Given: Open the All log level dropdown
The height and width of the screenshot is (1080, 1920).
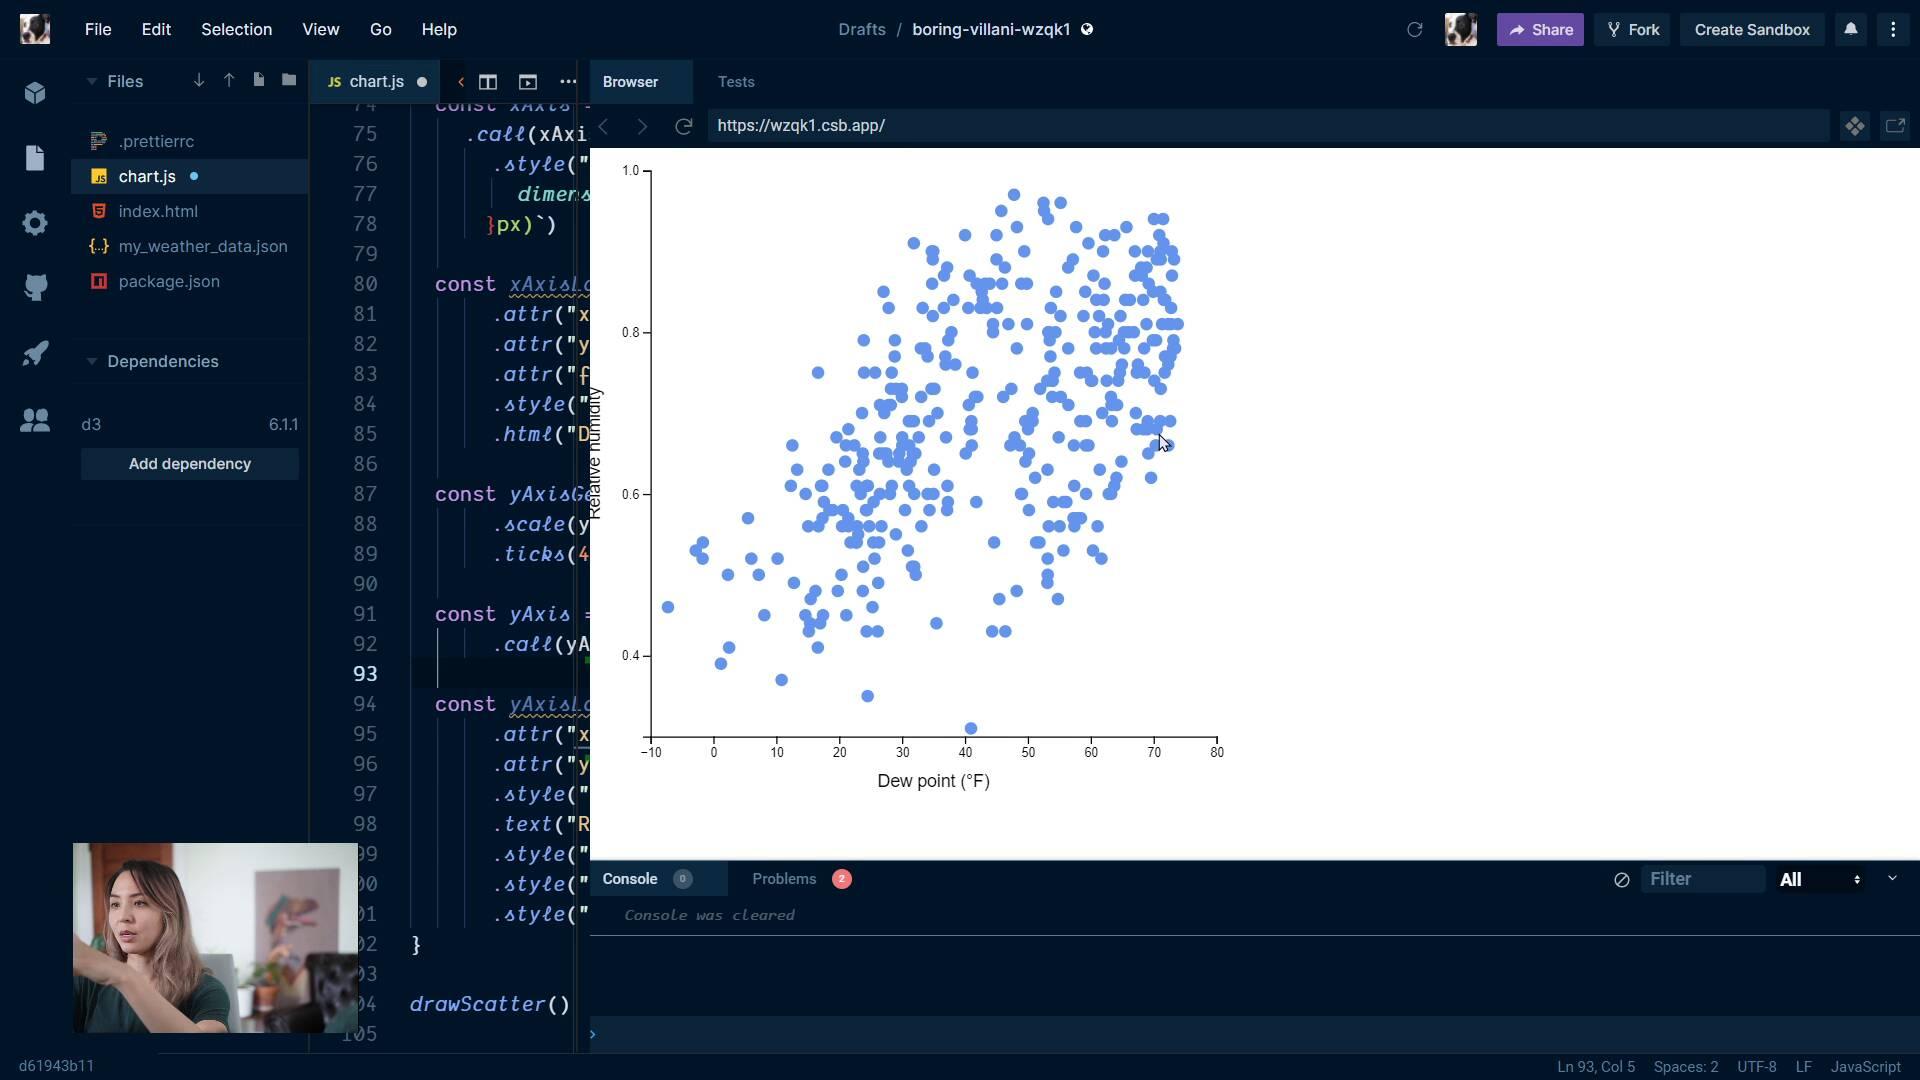Looking at the screenshot, I should [x=1820, y=880].
